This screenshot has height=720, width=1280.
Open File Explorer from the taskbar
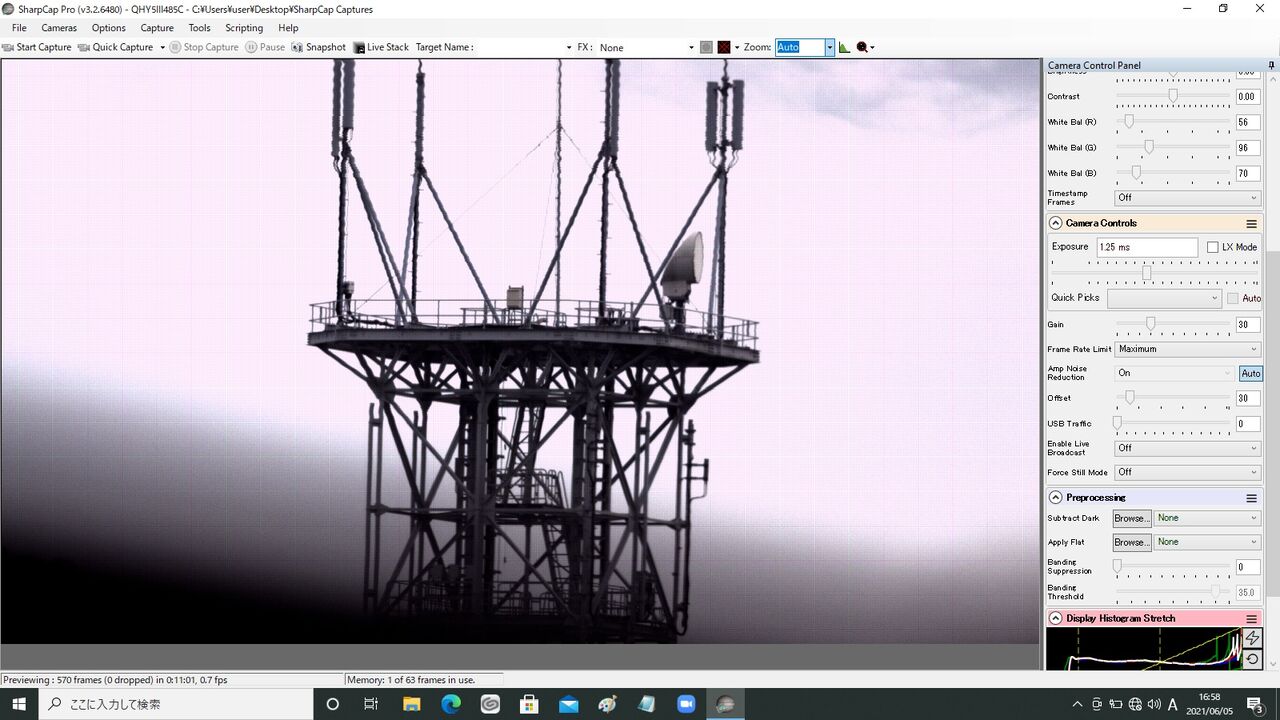tap(411, 704)
